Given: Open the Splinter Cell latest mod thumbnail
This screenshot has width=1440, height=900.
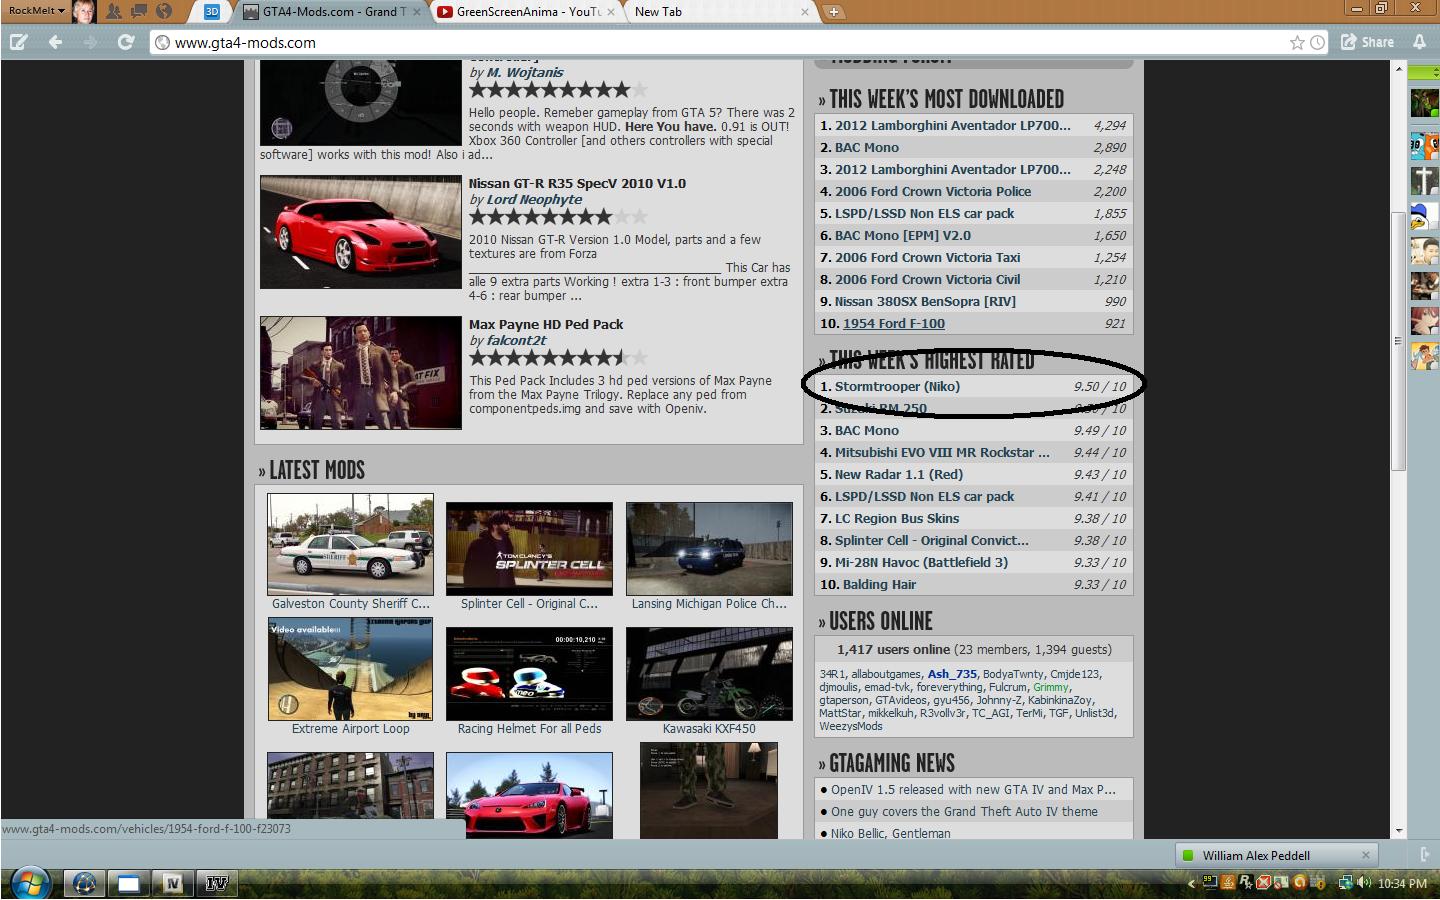Looking at the screenshot, I should (529, 549).
